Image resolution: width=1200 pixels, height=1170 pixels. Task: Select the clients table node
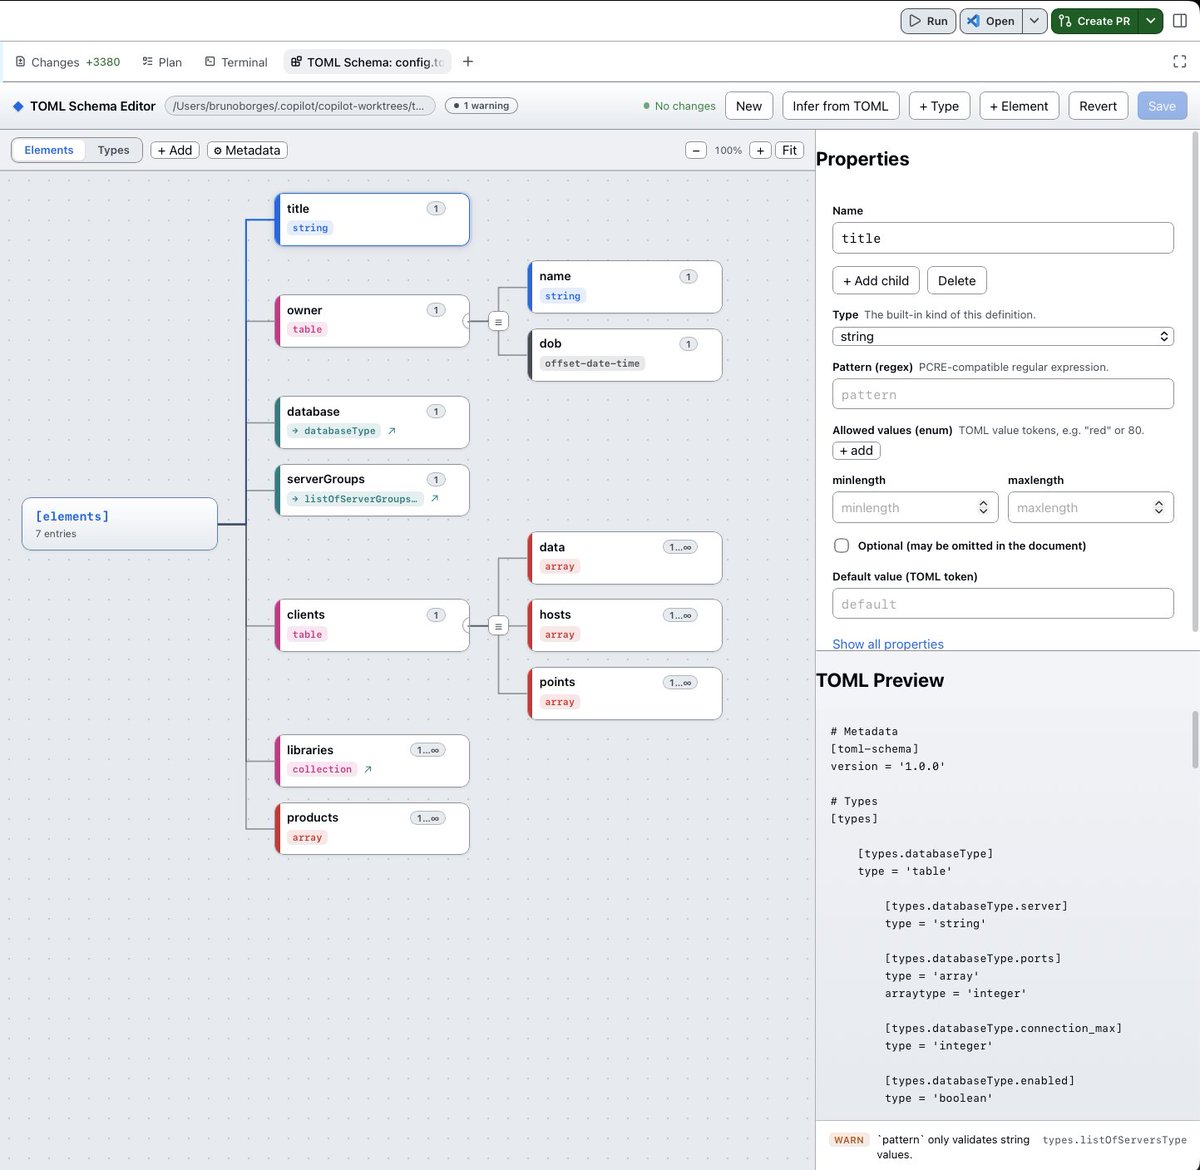pos(372,625)
